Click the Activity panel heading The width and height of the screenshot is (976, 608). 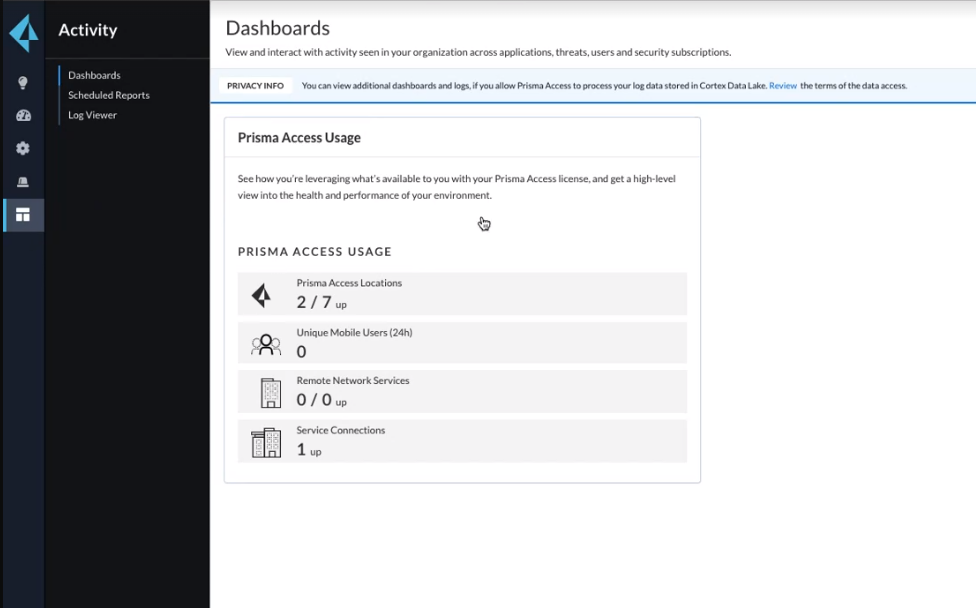coord(88,30)
